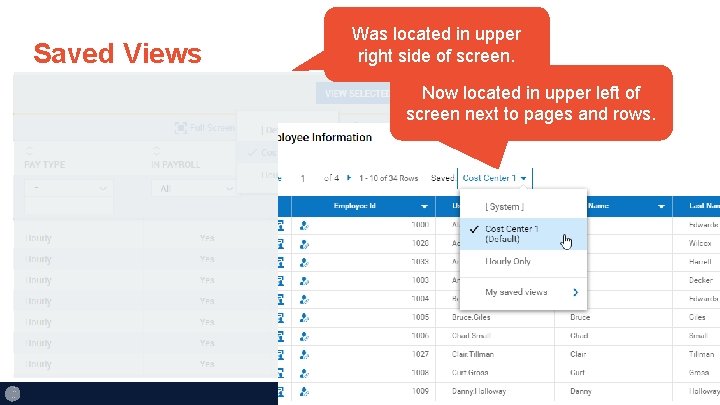Choose Hourly Only saved view

coord(507,261)
